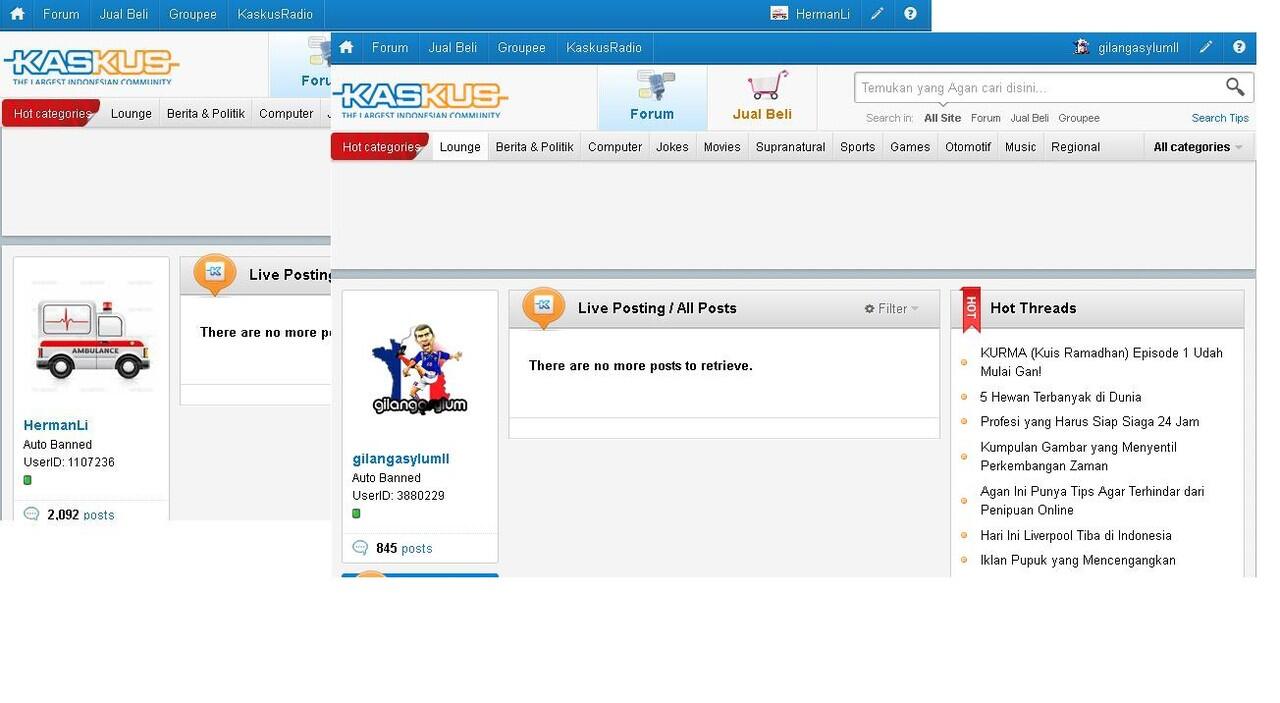Screen dimensions: 1280x703
Task: Select Jokes category
Action: pyautogui.click(x=672, y=147)
